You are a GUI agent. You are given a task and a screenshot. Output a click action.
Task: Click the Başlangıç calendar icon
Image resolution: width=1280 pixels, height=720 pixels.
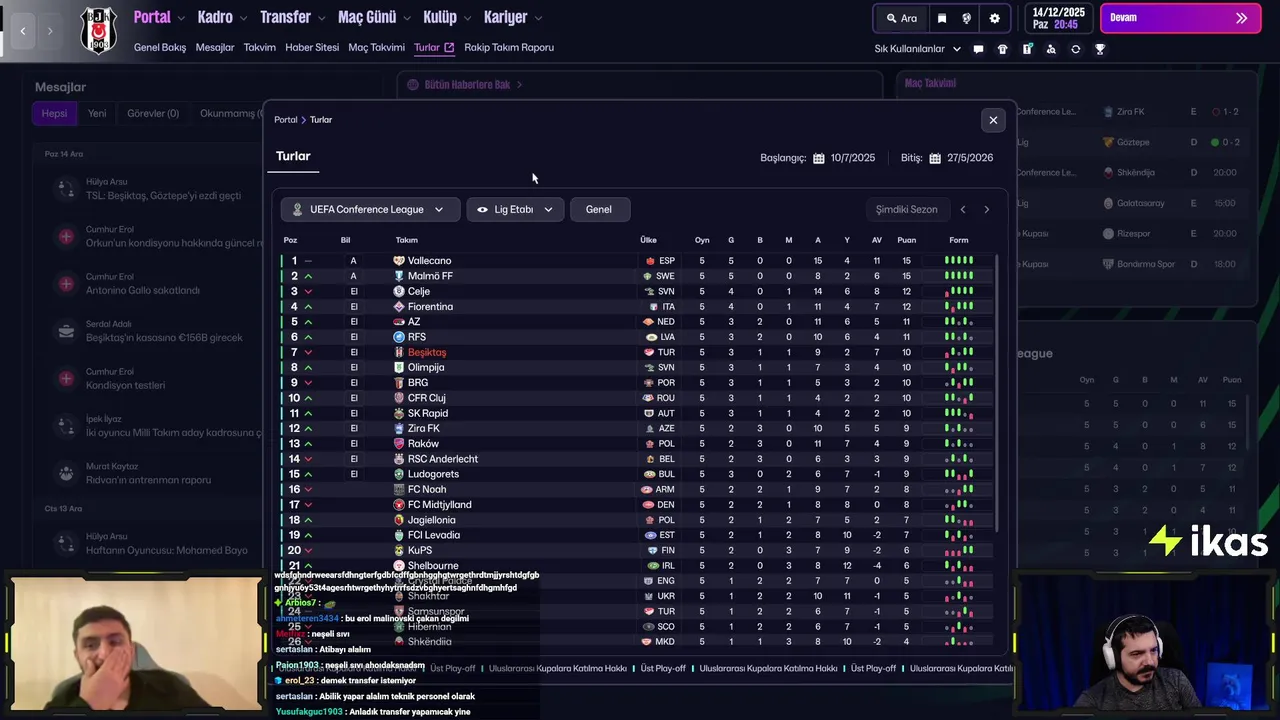tap(819, 158)
